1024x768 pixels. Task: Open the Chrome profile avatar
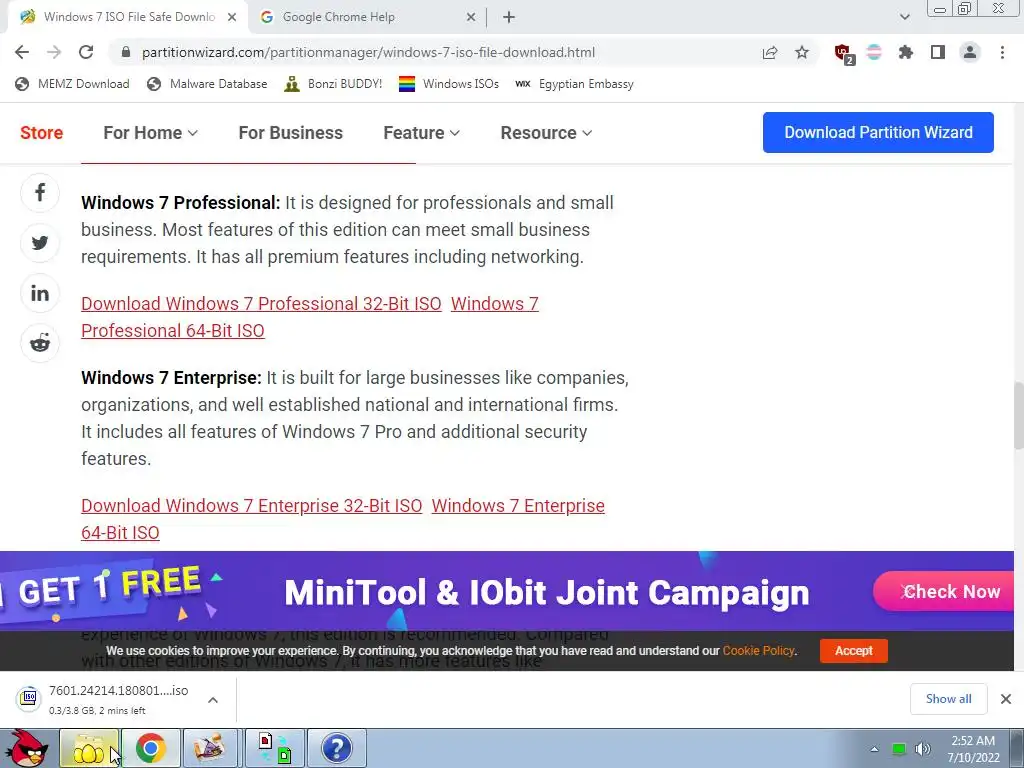[970, 52]
